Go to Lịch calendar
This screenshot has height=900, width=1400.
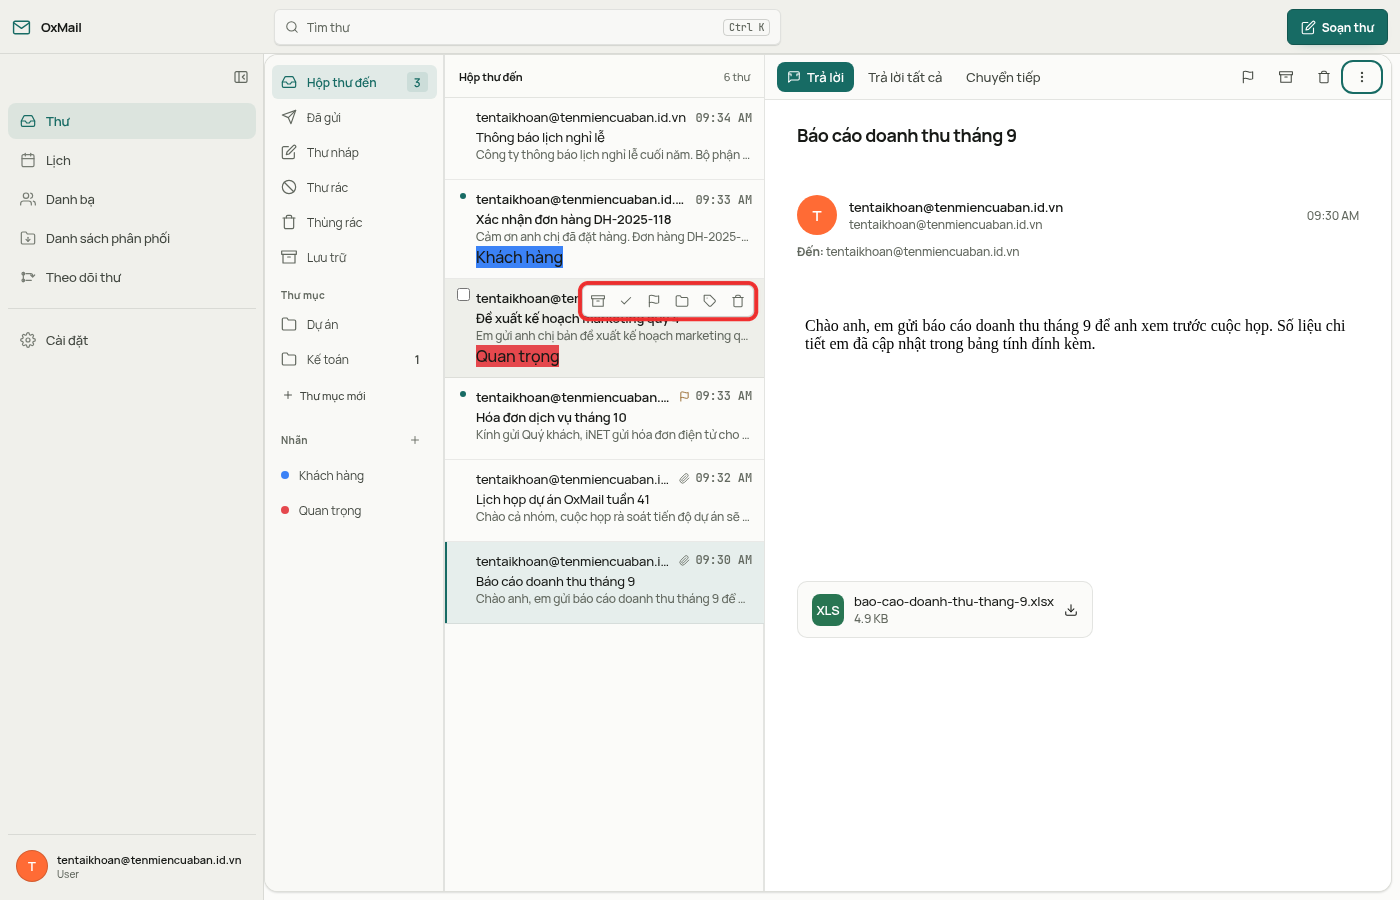132,160
